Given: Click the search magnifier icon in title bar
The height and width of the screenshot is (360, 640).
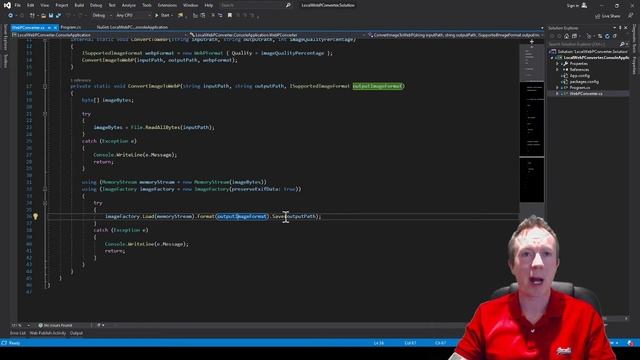Looking at the screenshot, I should tap(288, 5).
